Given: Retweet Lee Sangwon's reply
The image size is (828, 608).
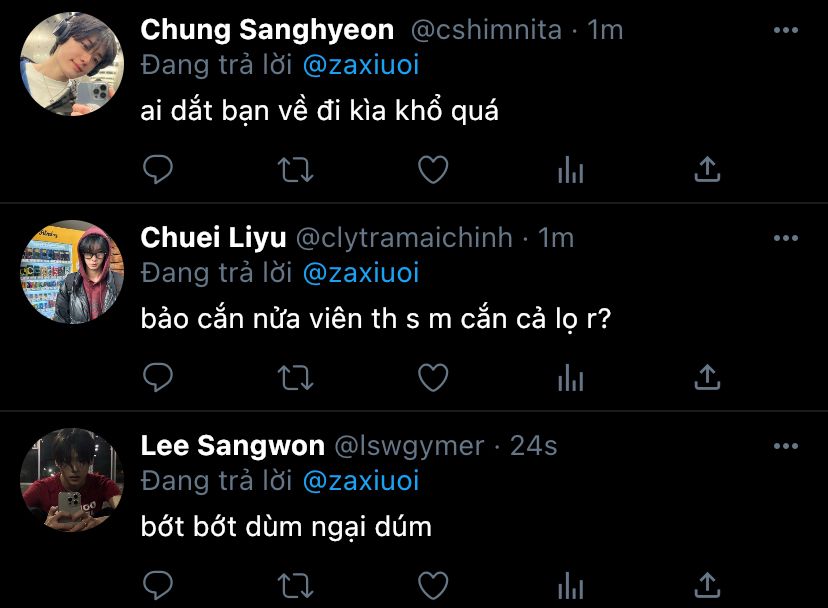Looking at the screenshot, I should point(295,584).
